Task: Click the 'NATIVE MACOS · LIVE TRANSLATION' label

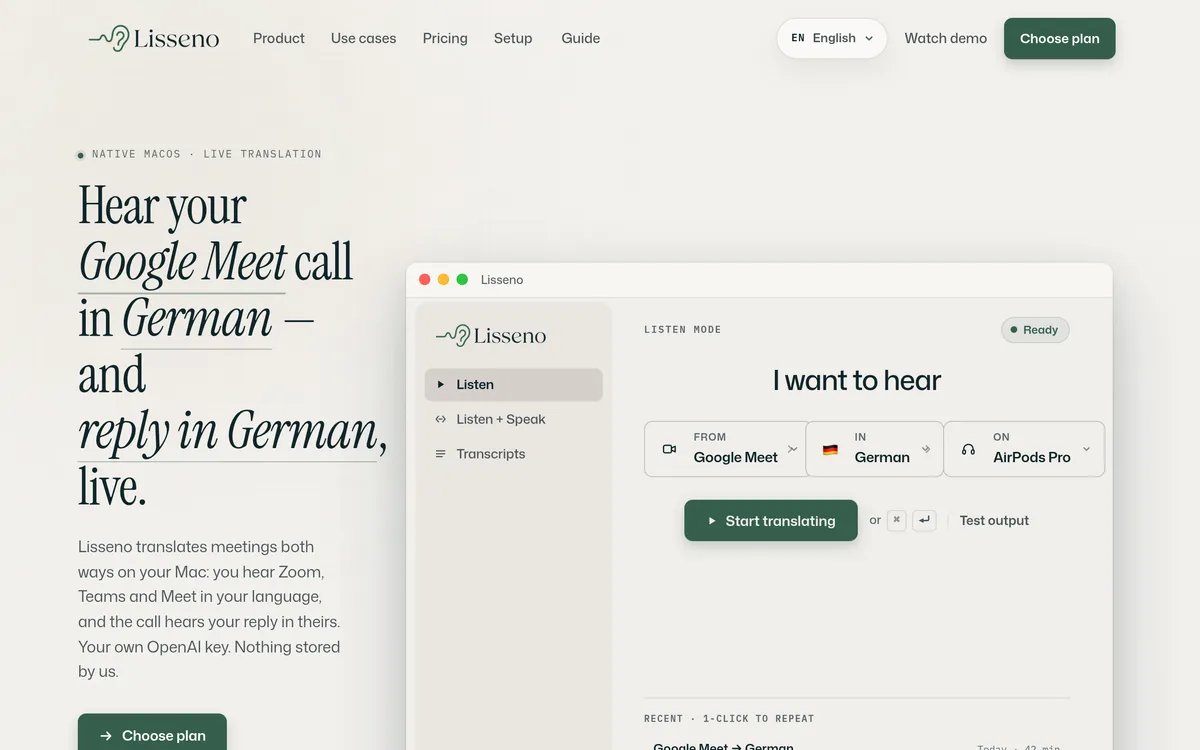Action: [x=207, y=154]
